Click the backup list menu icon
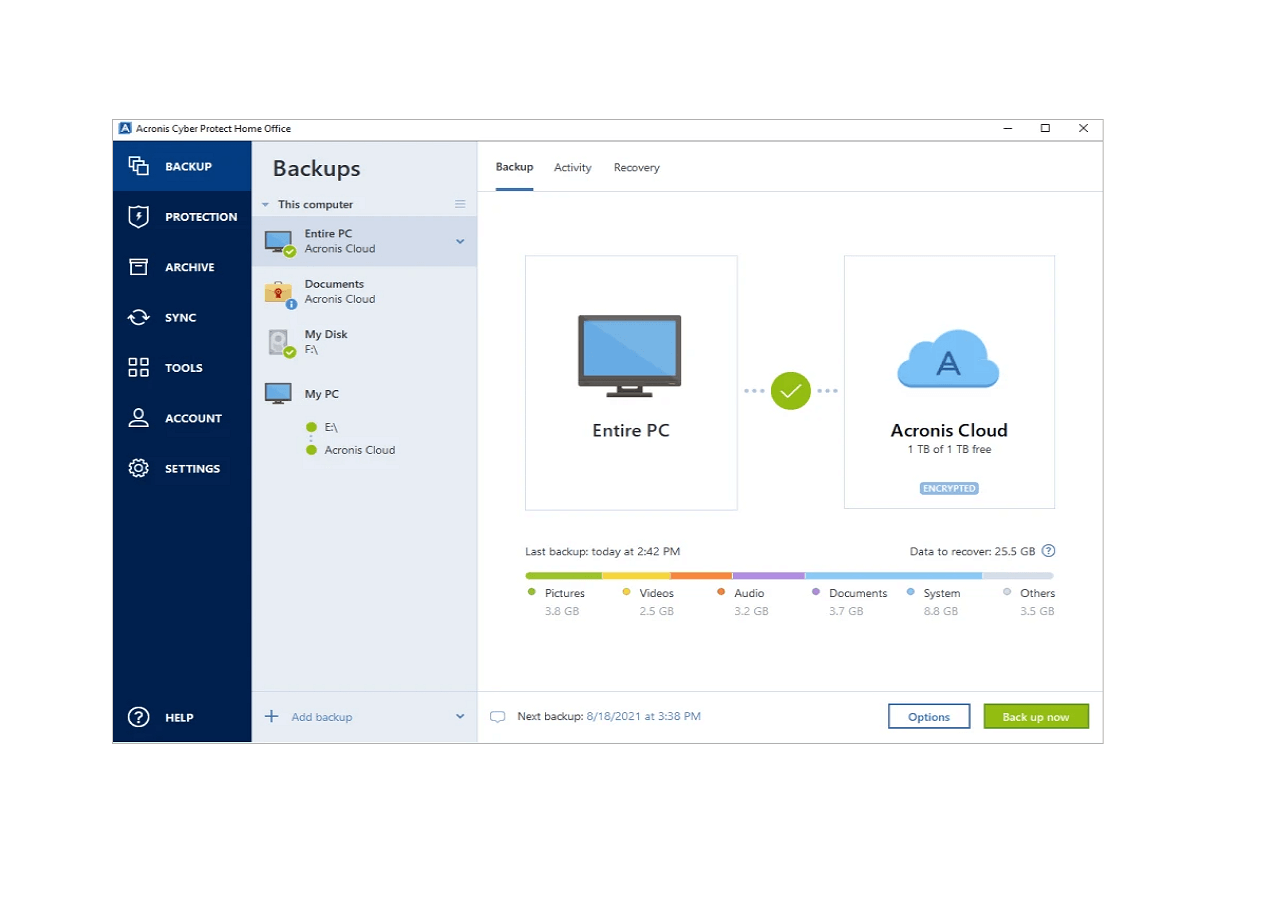 (x=460, y=204)
